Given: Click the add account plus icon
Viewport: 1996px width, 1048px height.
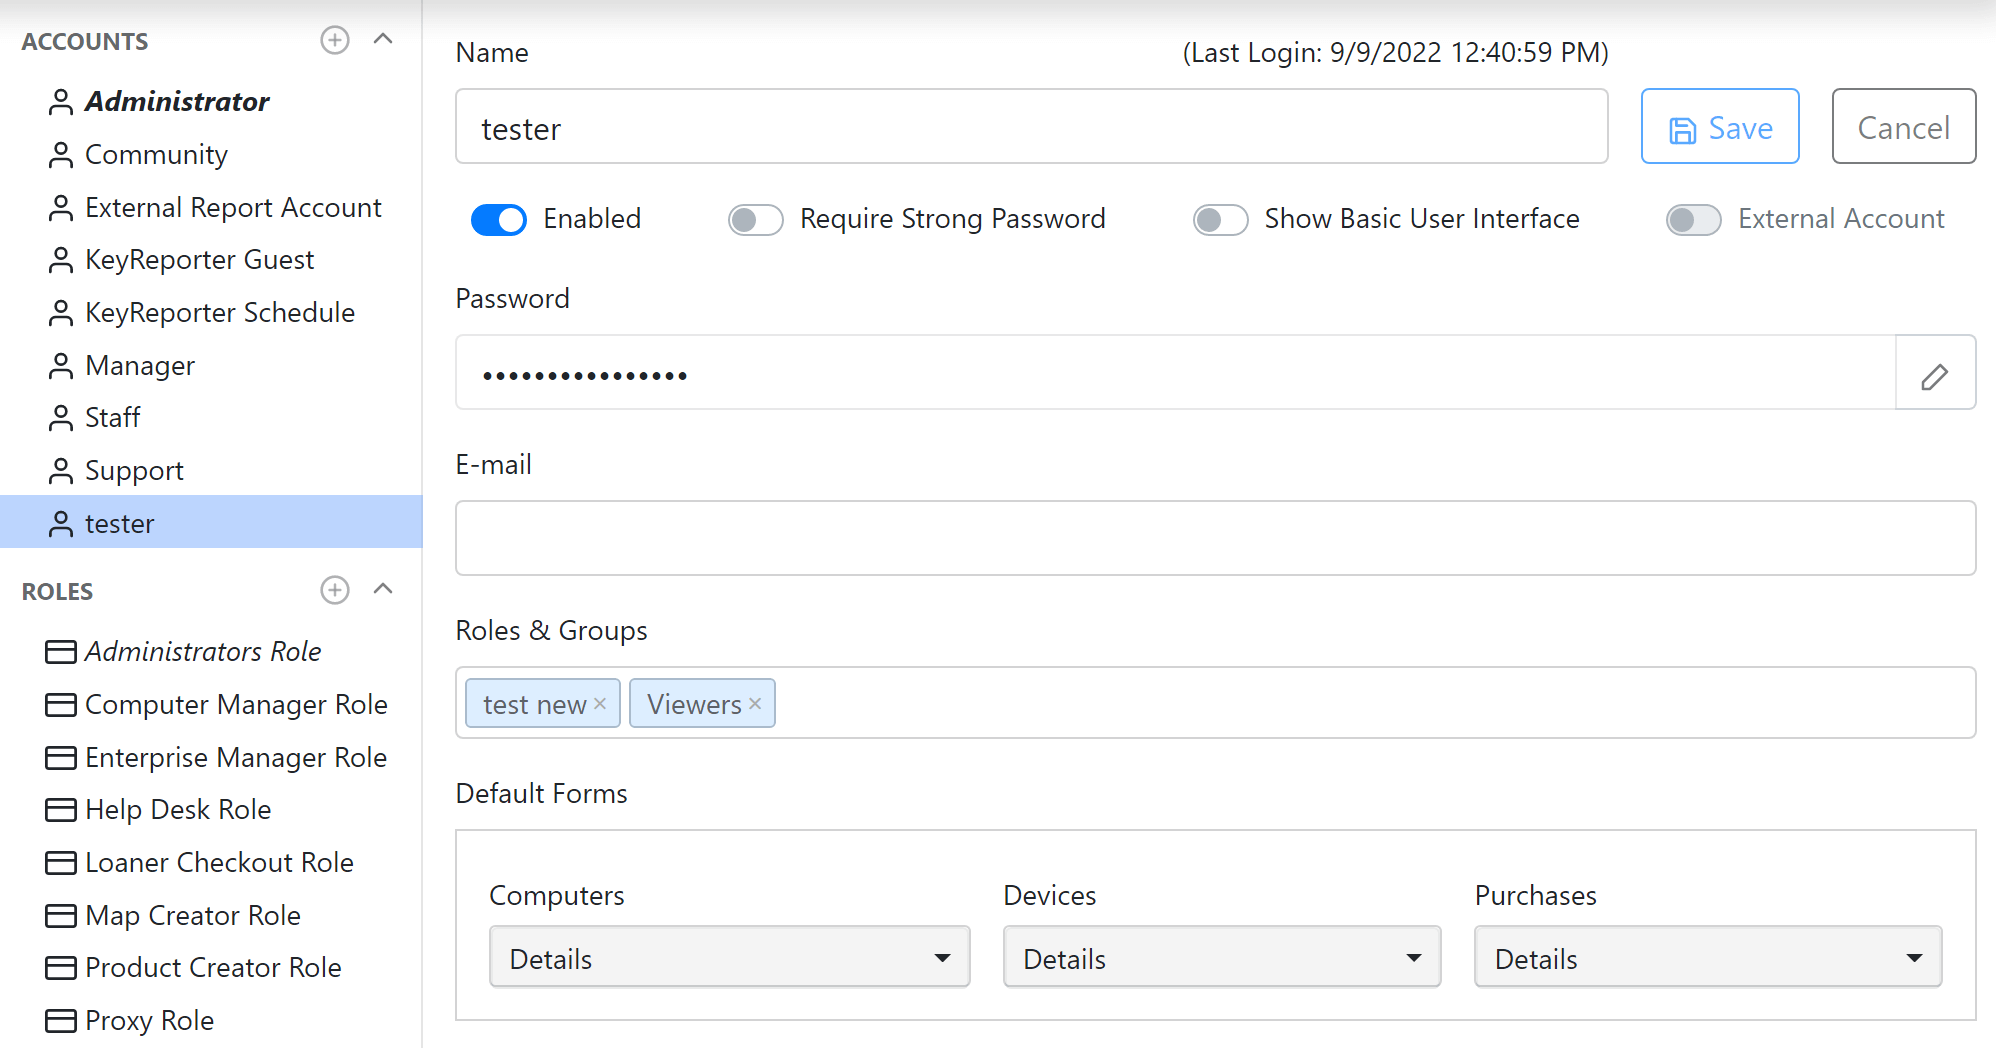Looking at the screenshot, I should pos(334,40).
